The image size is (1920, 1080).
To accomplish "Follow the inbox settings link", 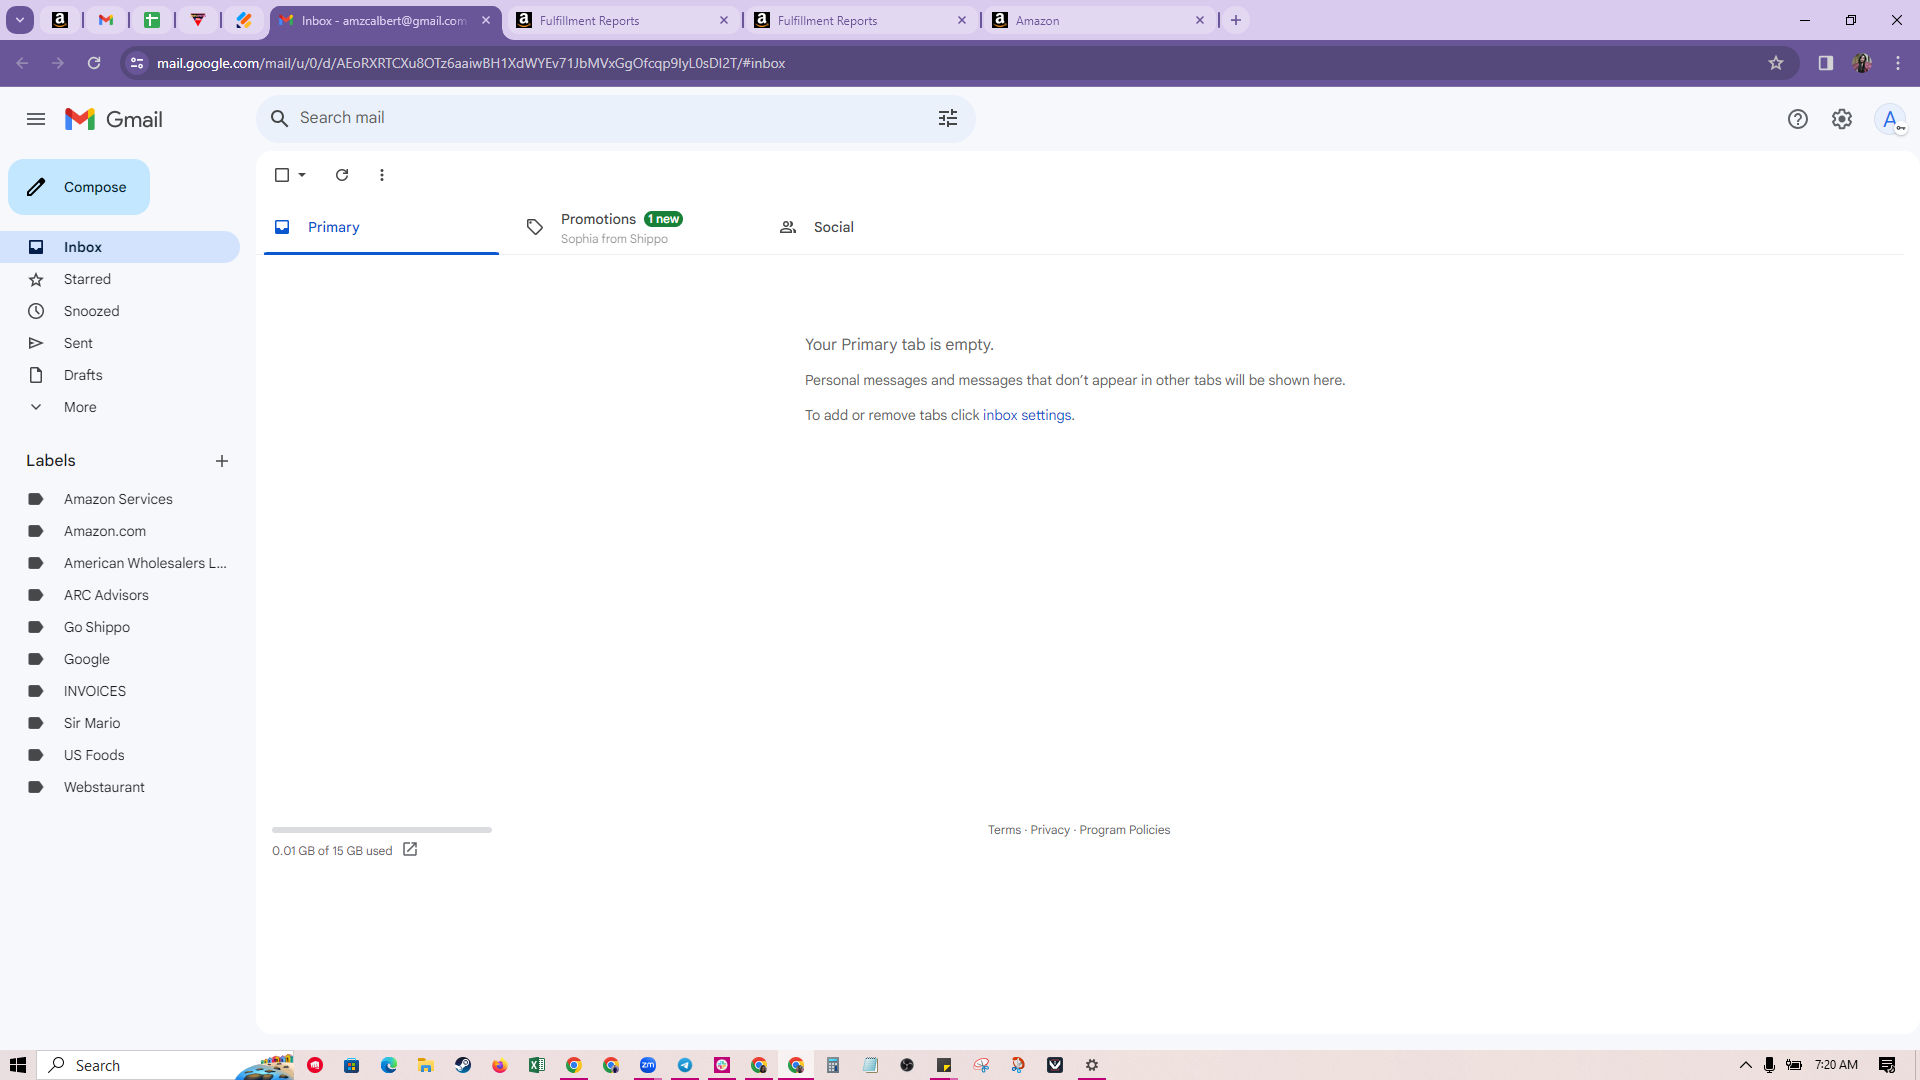I will click(x=1026, y=415).
